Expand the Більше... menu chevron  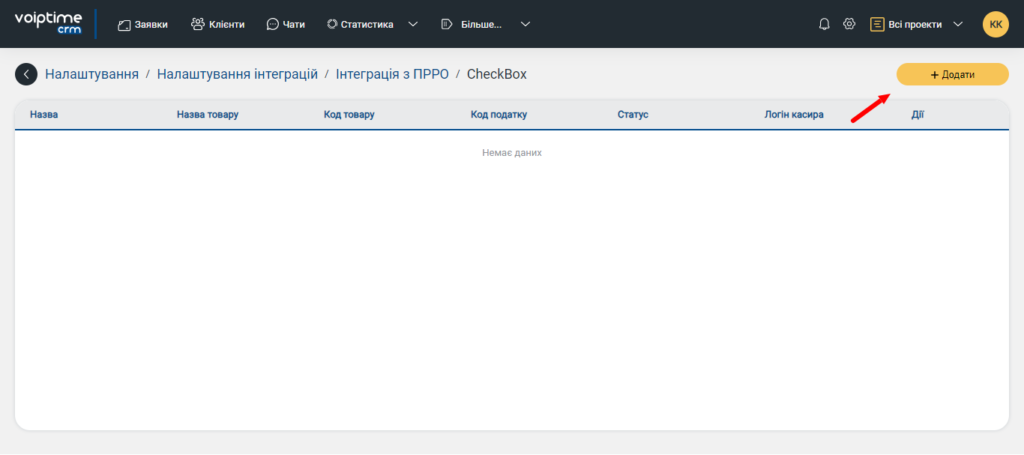(x=525, y=24)
